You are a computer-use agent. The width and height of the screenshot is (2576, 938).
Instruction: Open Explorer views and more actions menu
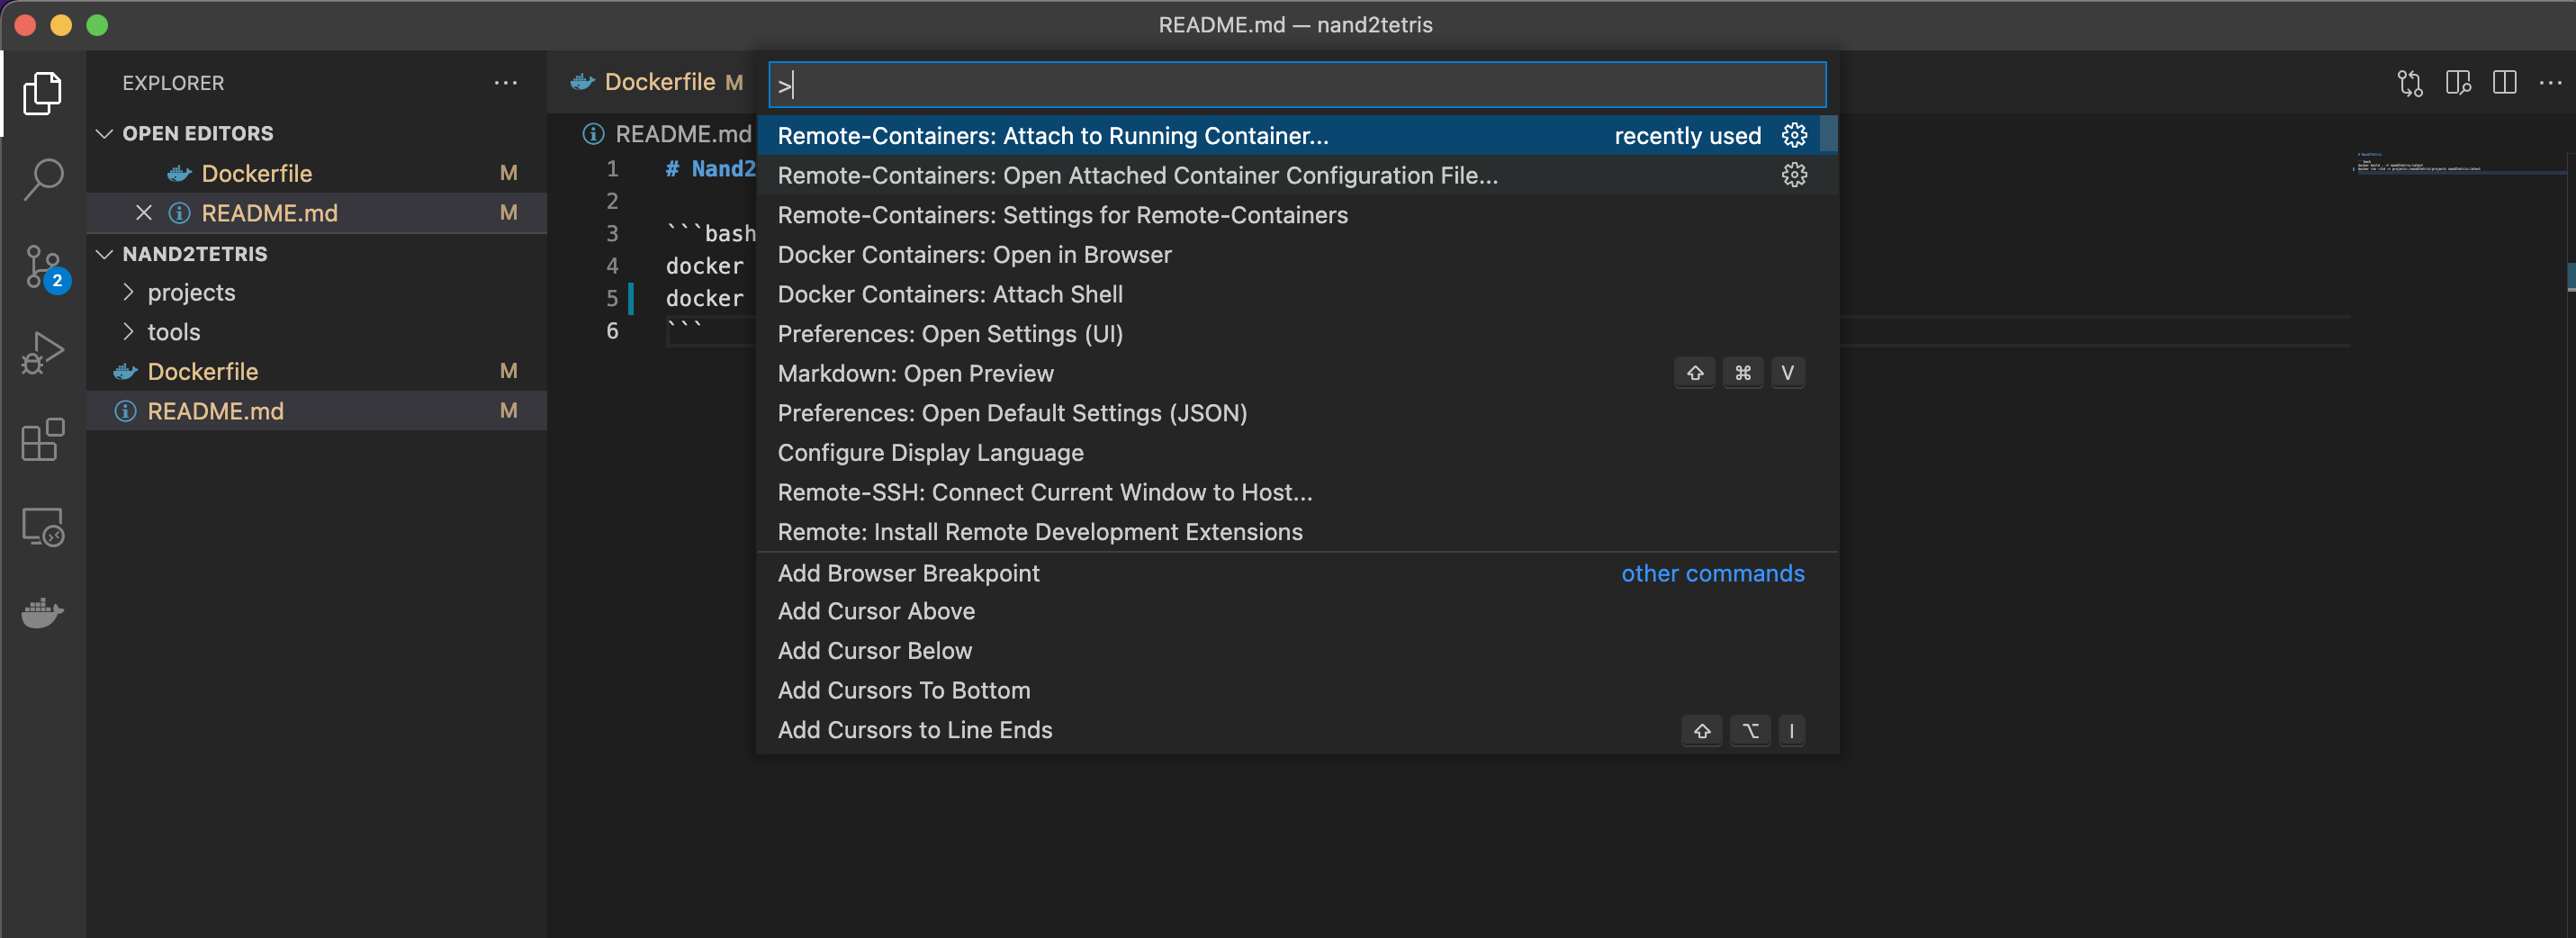506,83
